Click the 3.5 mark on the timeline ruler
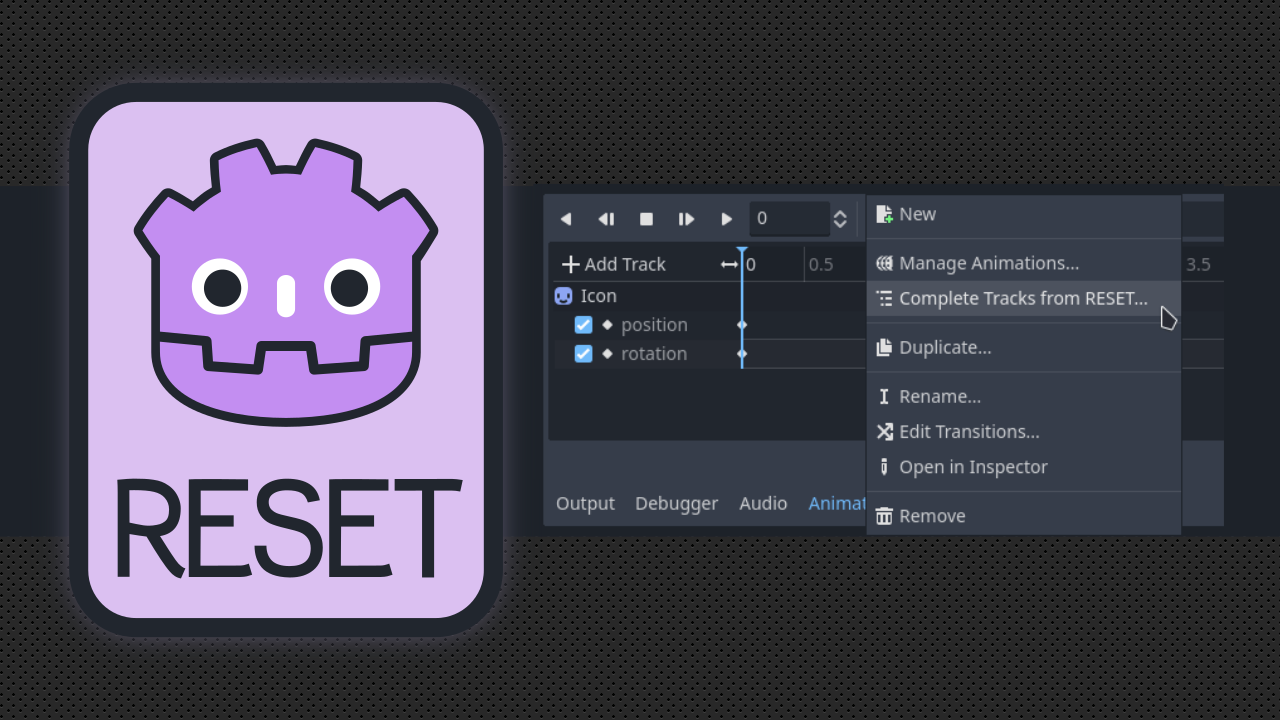The height and width of the screenshot is (720, 1280). coord(1198,264)
